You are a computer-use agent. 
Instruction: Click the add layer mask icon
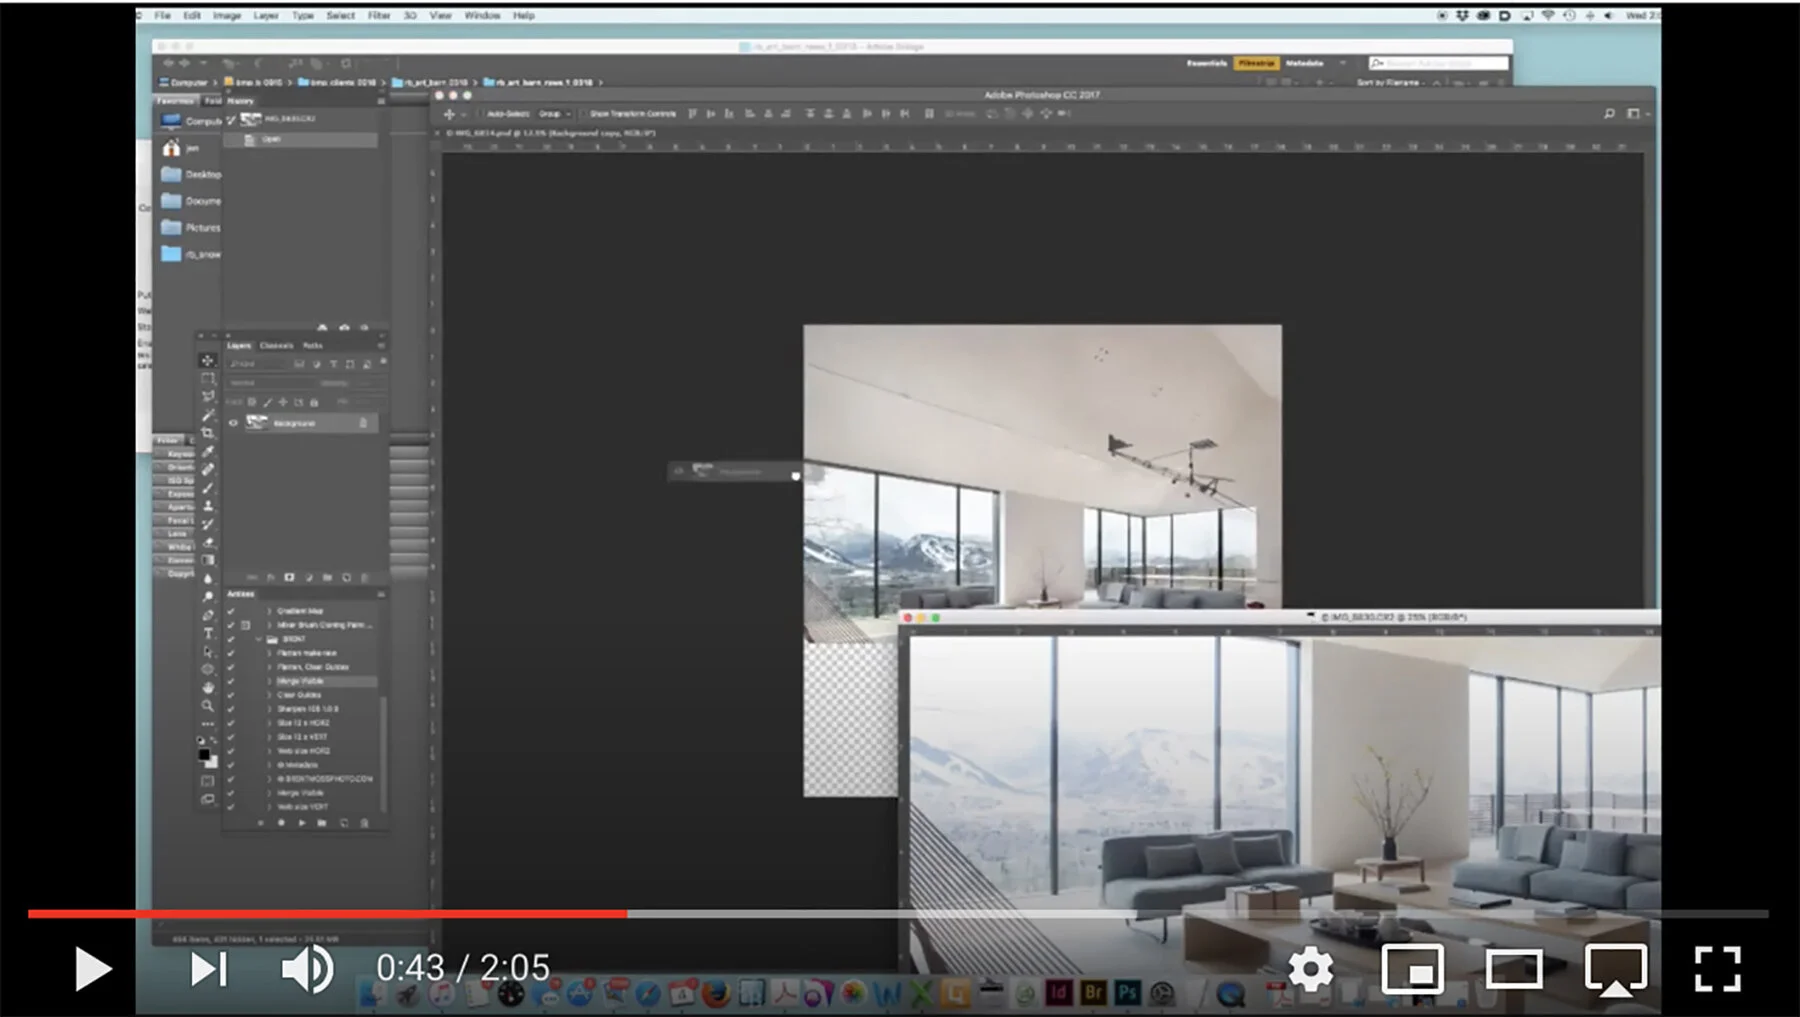289,578
